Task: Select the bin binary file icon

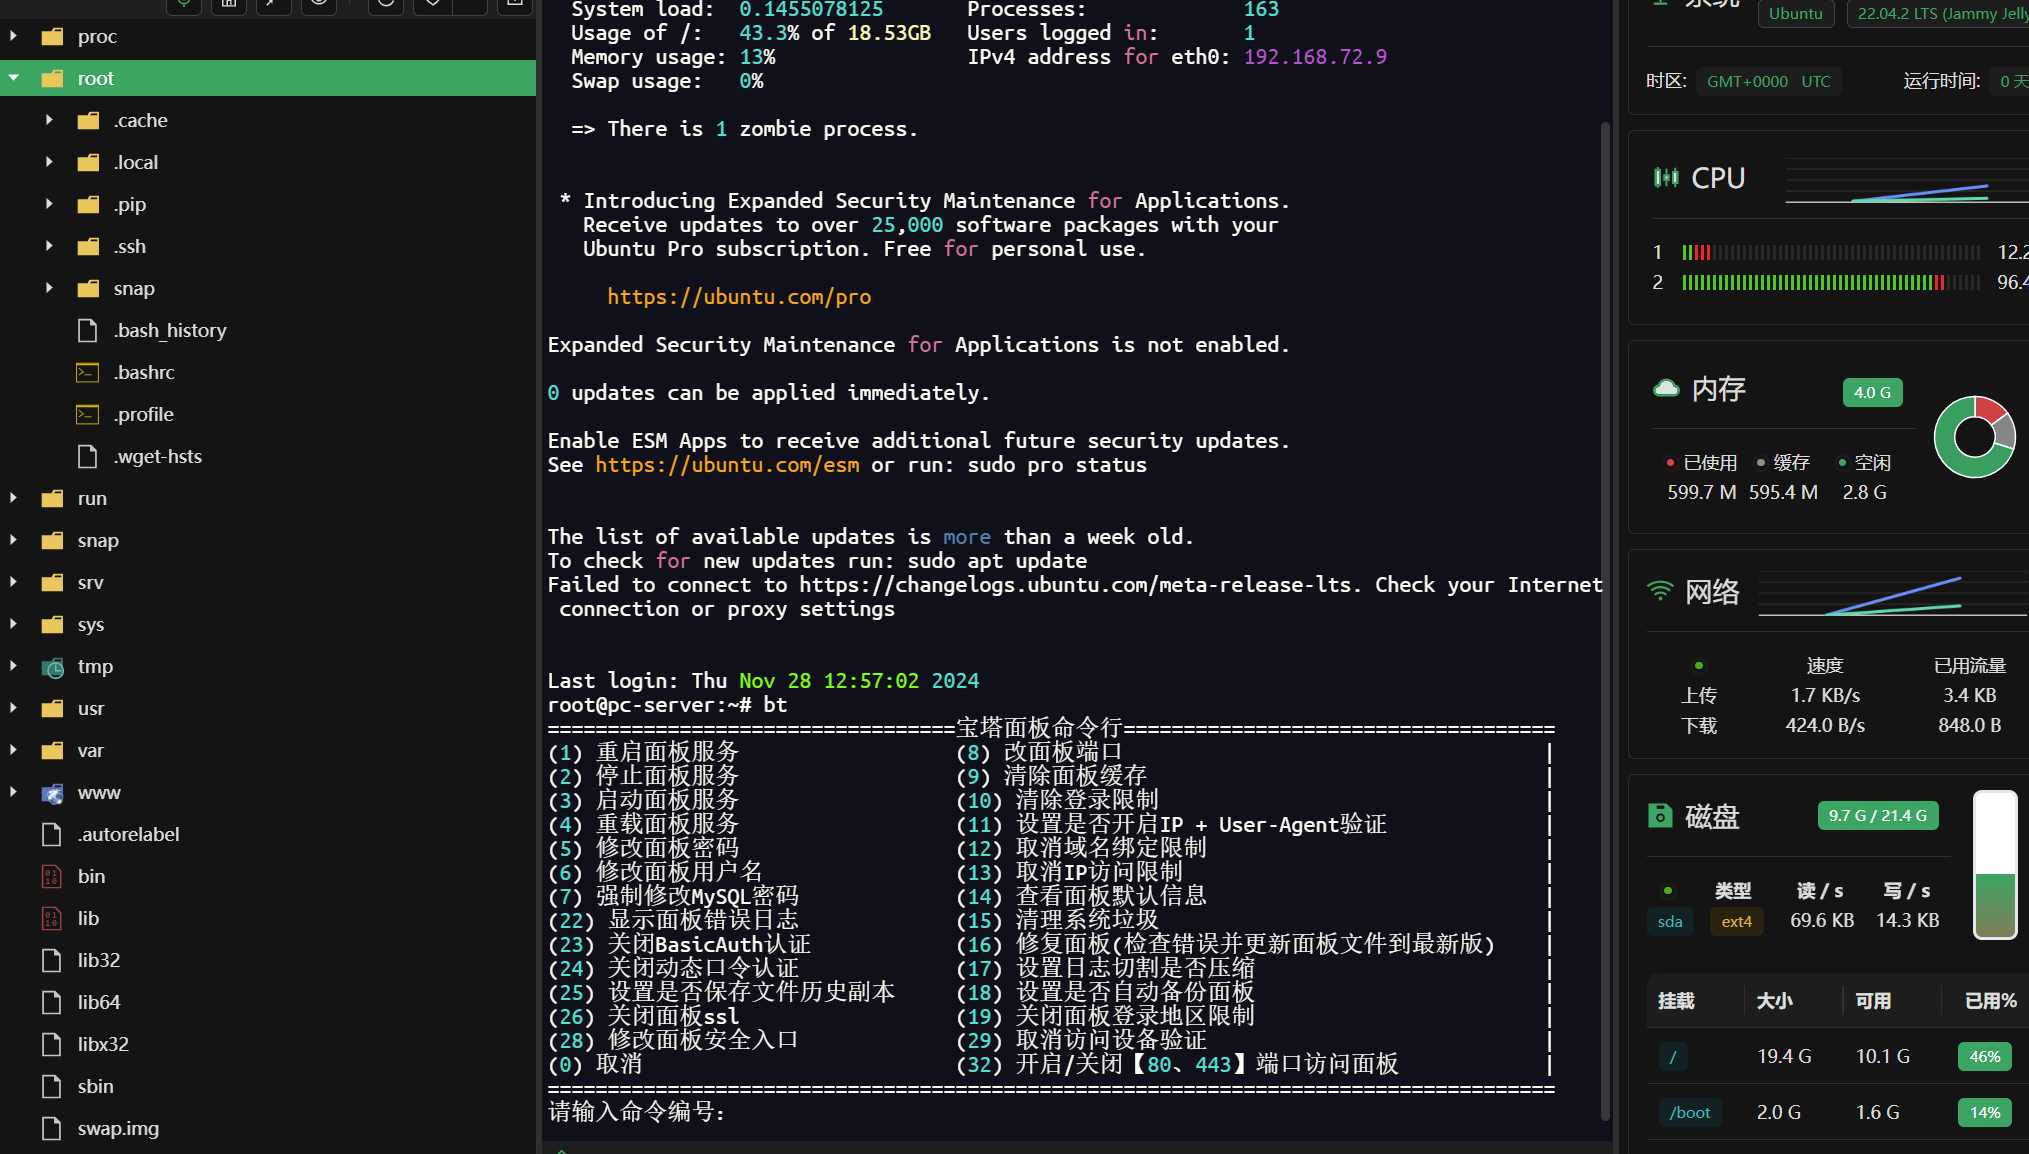Action: click(52, 877)
